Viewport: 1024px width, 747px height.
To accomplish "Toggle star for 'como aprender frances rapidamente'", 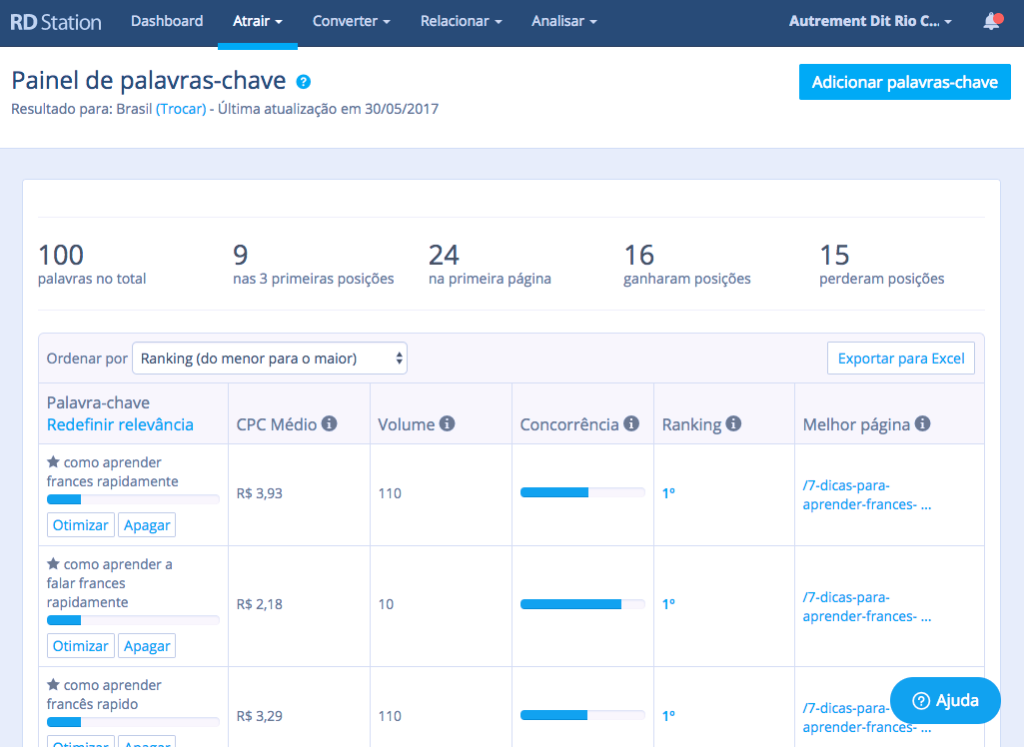I will 53,463.
